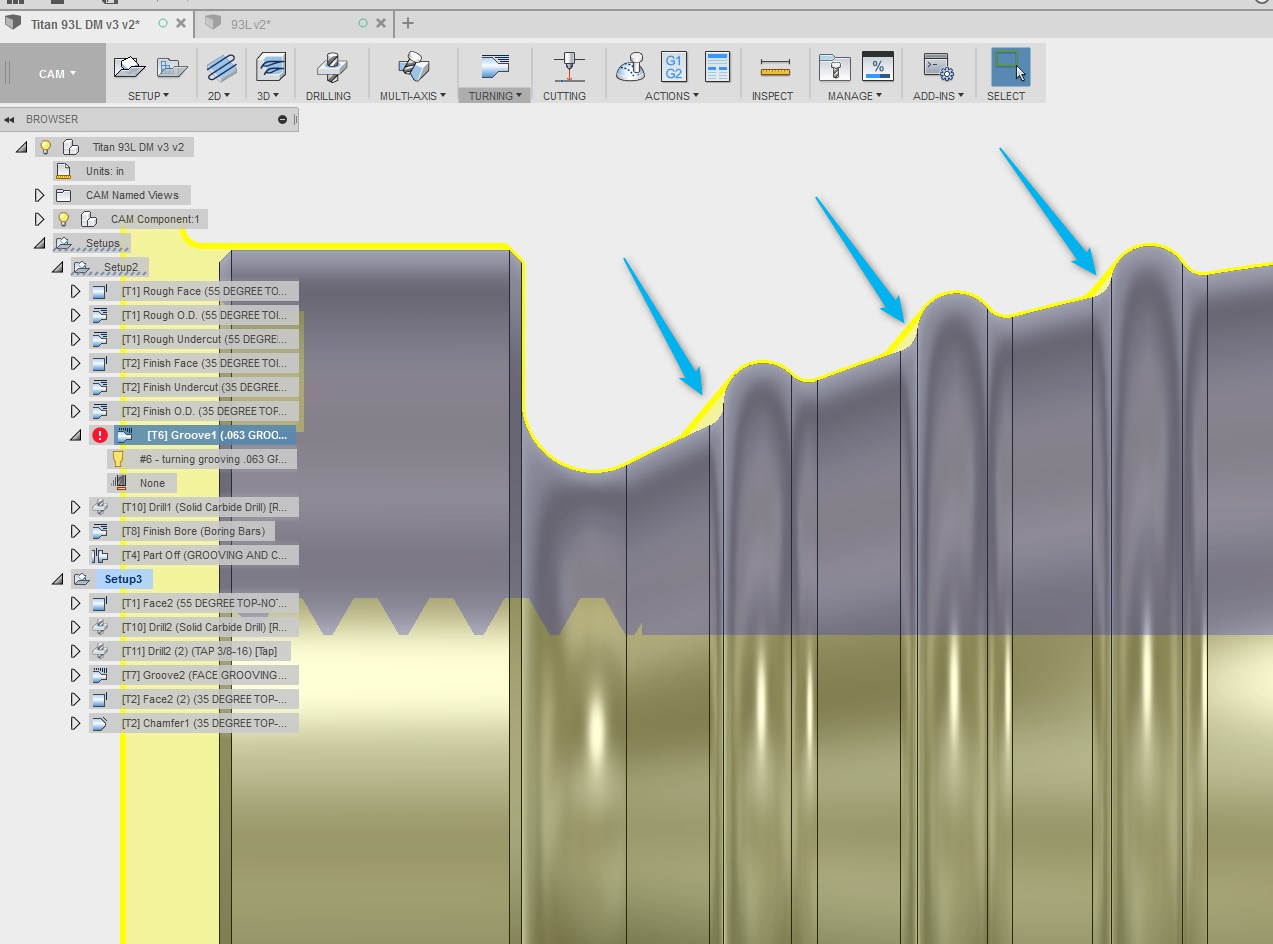This screenshot has height=944, width=1273.
Task: Open the ADD-INS dropdown menu
Action: [938, 96]
